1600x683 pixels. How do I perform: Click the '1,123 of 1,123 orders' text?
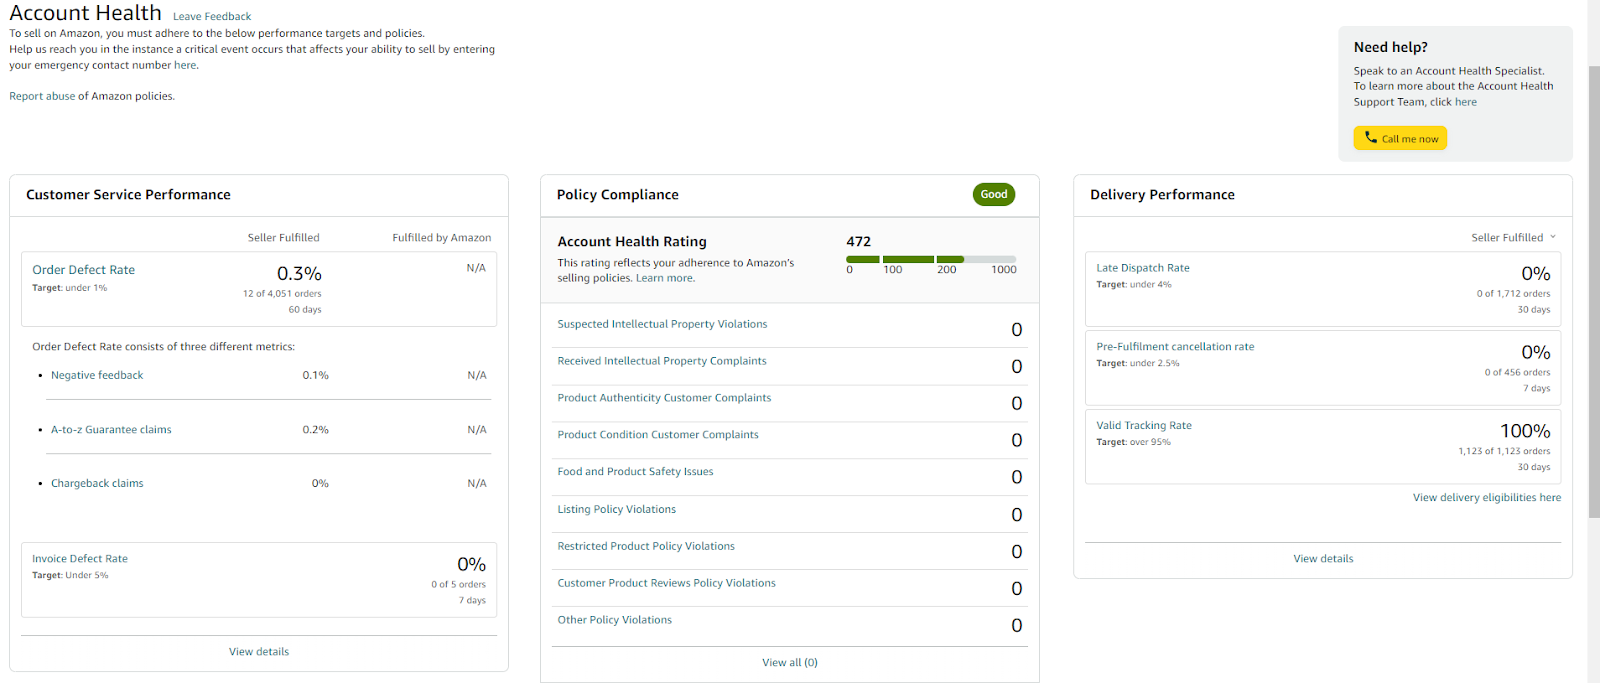[x=1504, y=451]
